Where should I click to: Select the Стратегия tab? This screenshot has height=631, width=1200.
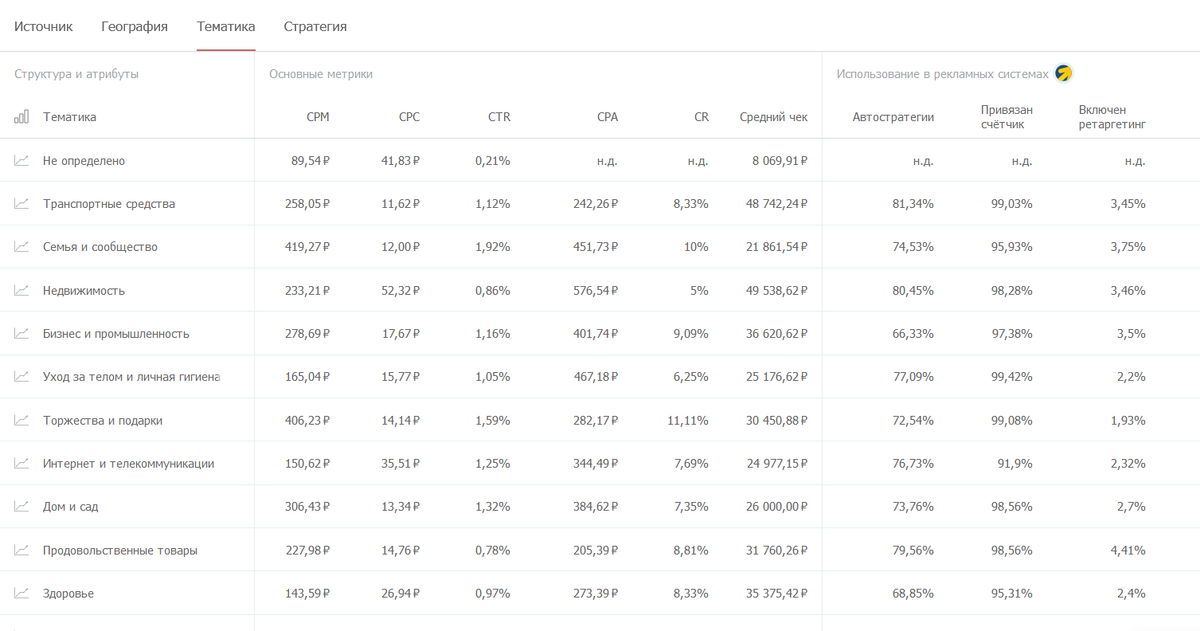point(315,27)
